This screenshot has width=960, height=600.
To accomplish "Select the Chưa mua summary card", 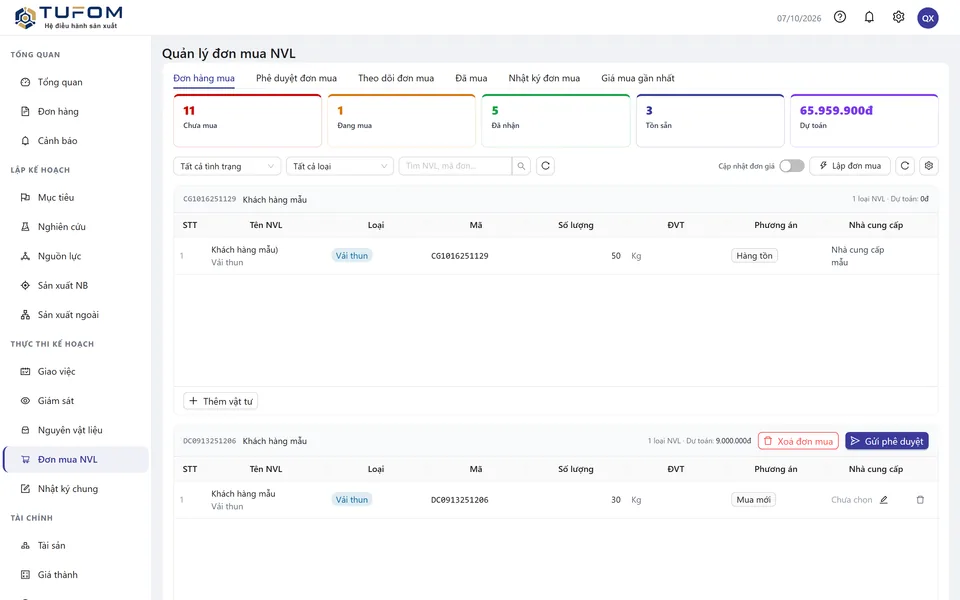I will [247, 120].
